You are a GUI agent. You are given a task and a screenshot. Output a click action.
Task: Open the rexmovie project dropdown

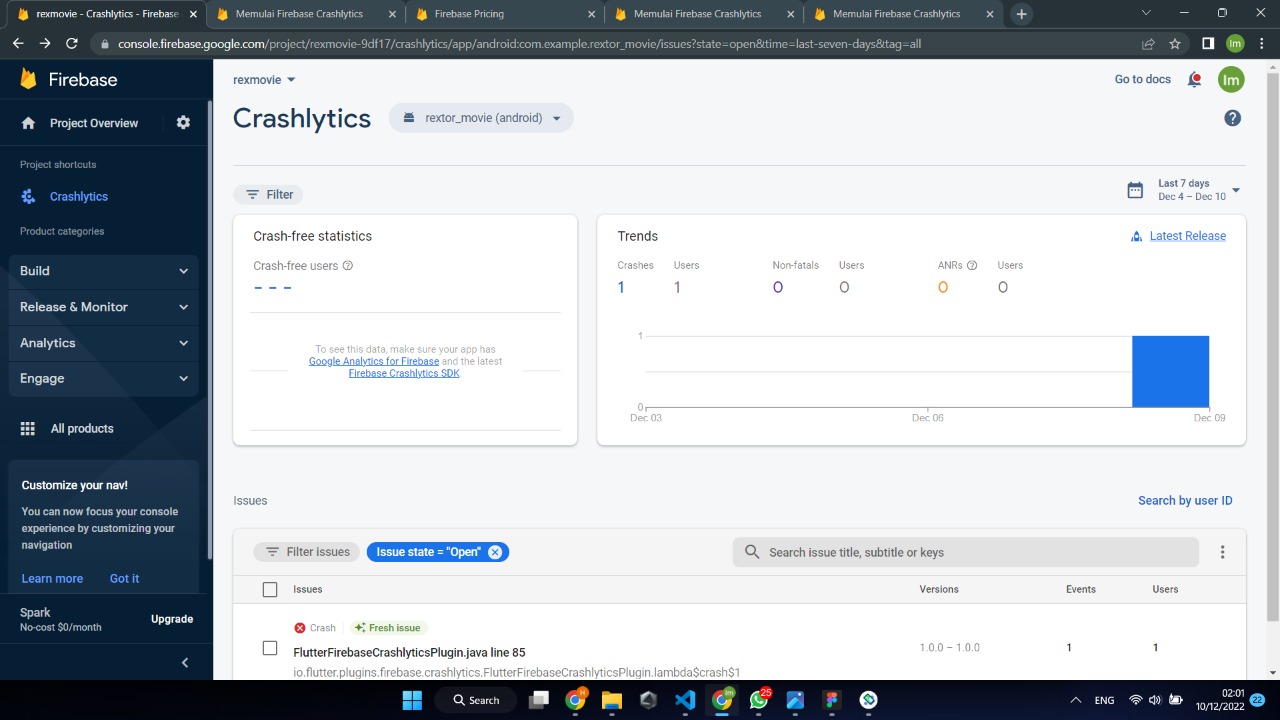pyautogui.click(x=265, y=80)
